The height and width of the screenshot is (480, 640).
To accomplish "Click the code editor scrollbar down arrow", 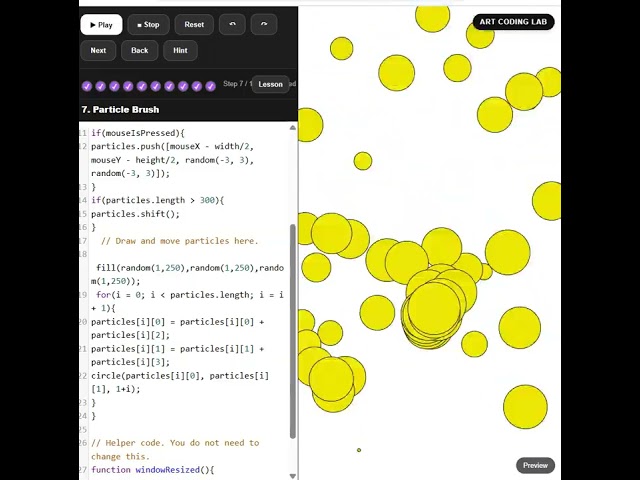I will tap(293, 476).
